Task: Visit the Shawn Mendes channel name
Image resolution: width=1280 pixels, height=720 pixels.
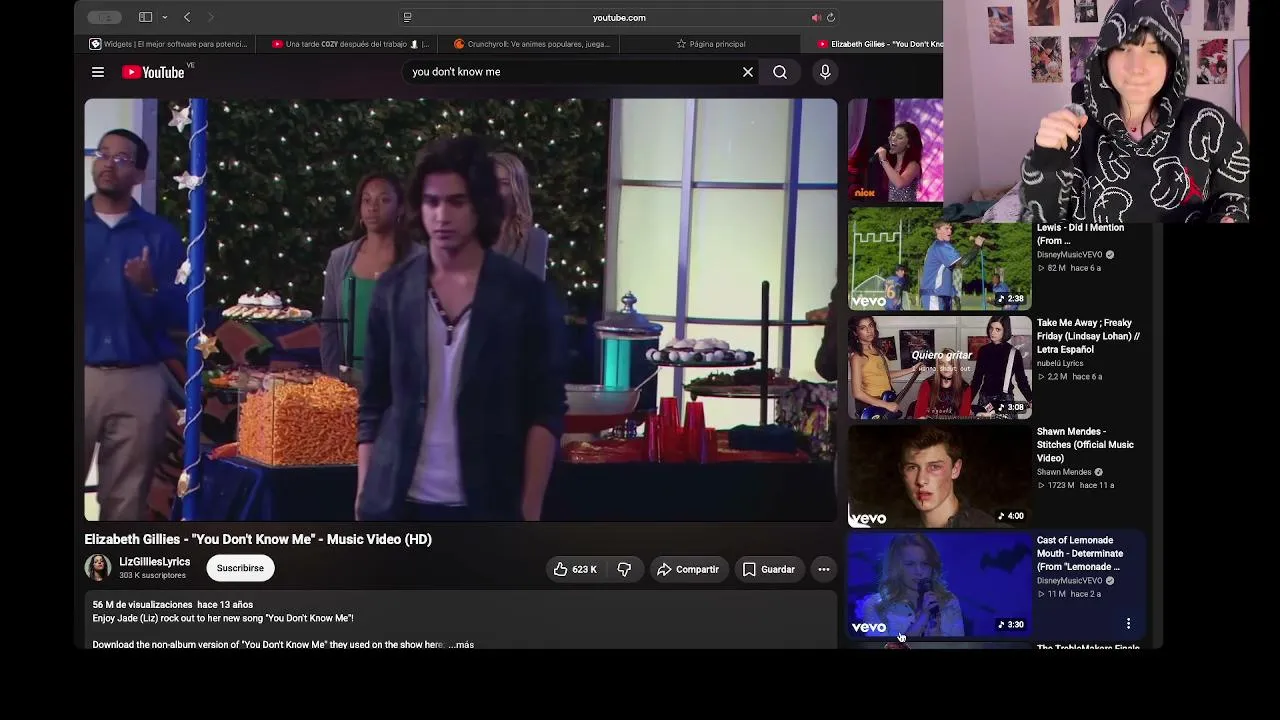Action: pos(1064,472)
